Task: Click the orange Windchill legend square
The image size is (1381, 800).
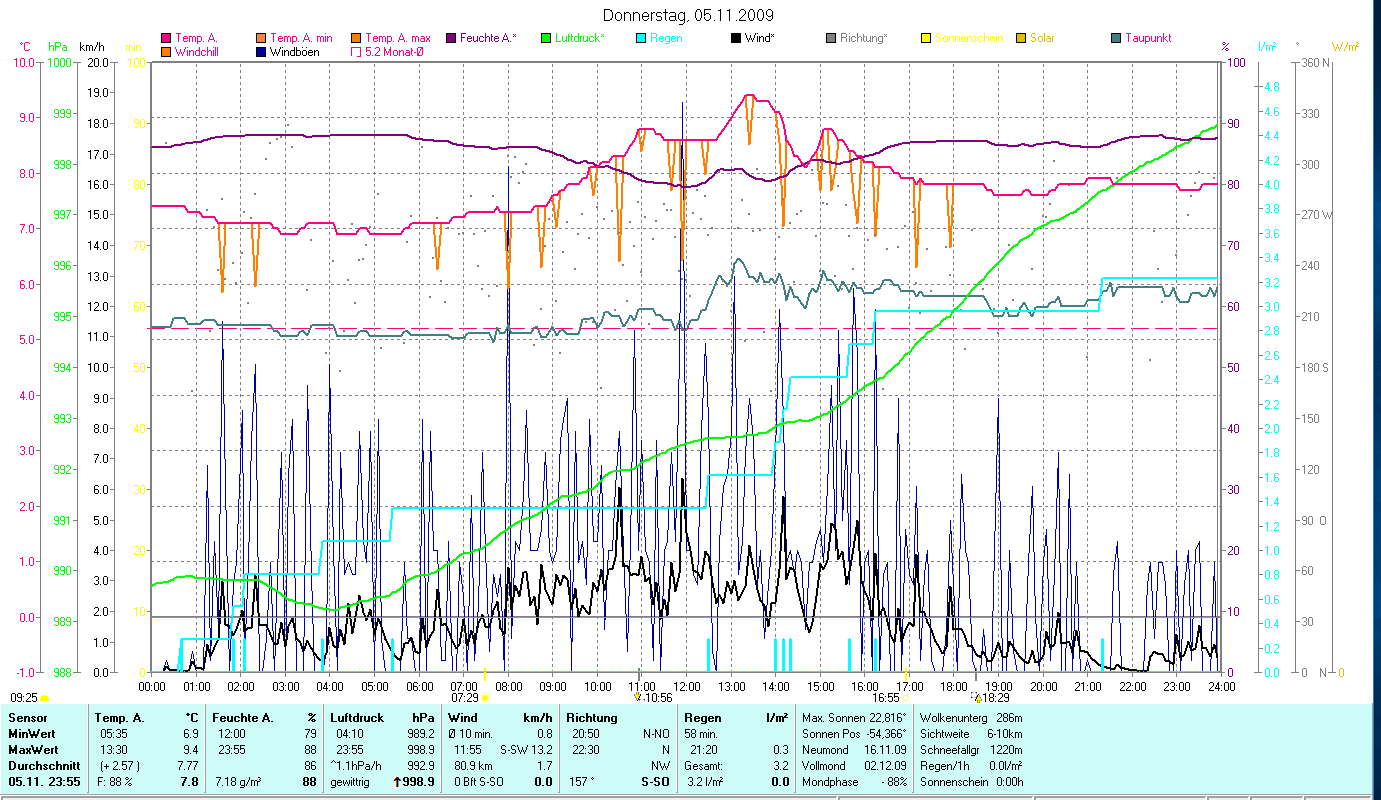Action: 166,51
